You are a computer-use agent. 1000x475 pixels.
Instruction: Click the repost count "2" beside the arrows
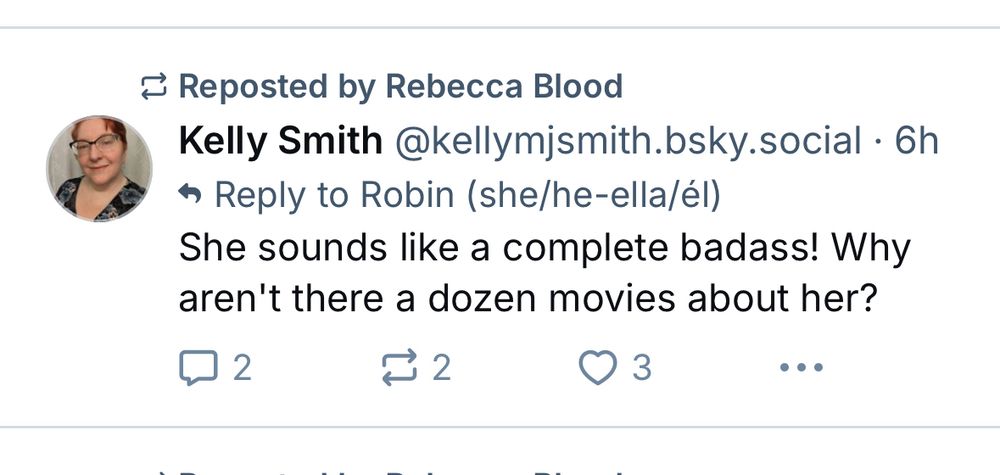click(x=441, y=369)
